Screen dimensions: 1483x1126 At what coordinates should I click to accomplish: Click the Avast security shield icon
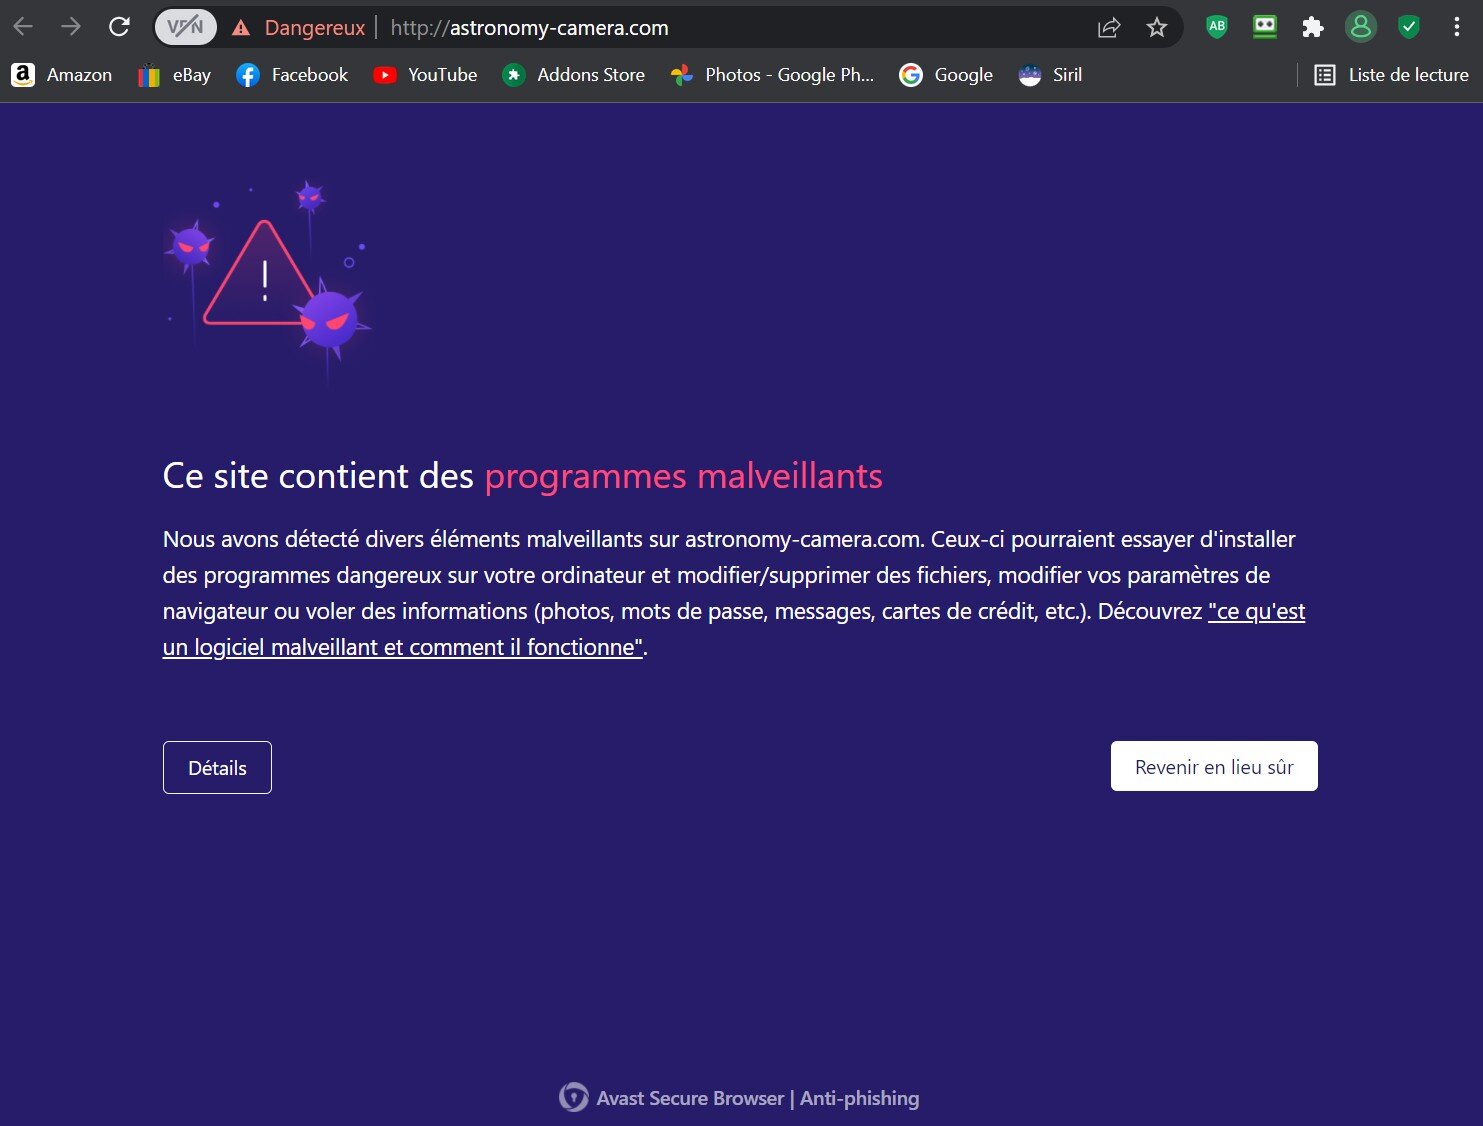1409,27
